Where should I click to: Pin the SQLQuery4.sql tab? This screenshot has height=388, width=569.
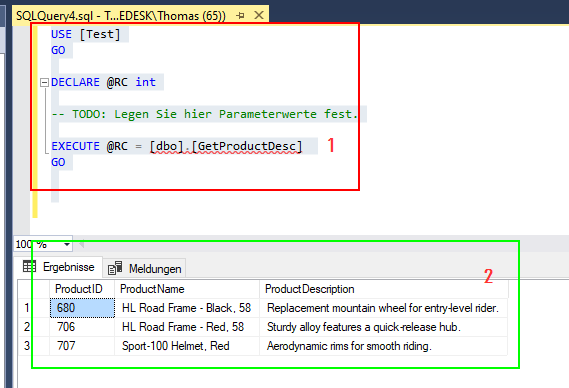(x=240, y=16)
